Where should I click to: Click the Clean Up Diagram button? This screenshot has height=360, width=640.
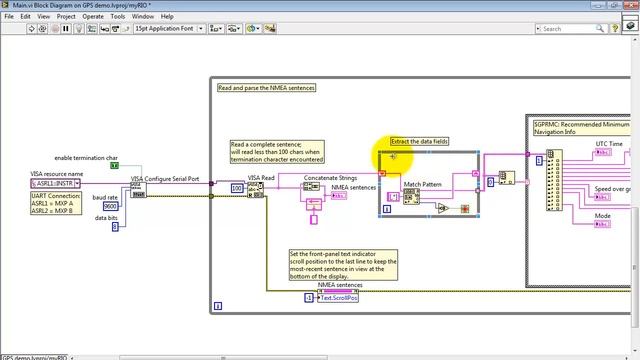click(270, 29)
